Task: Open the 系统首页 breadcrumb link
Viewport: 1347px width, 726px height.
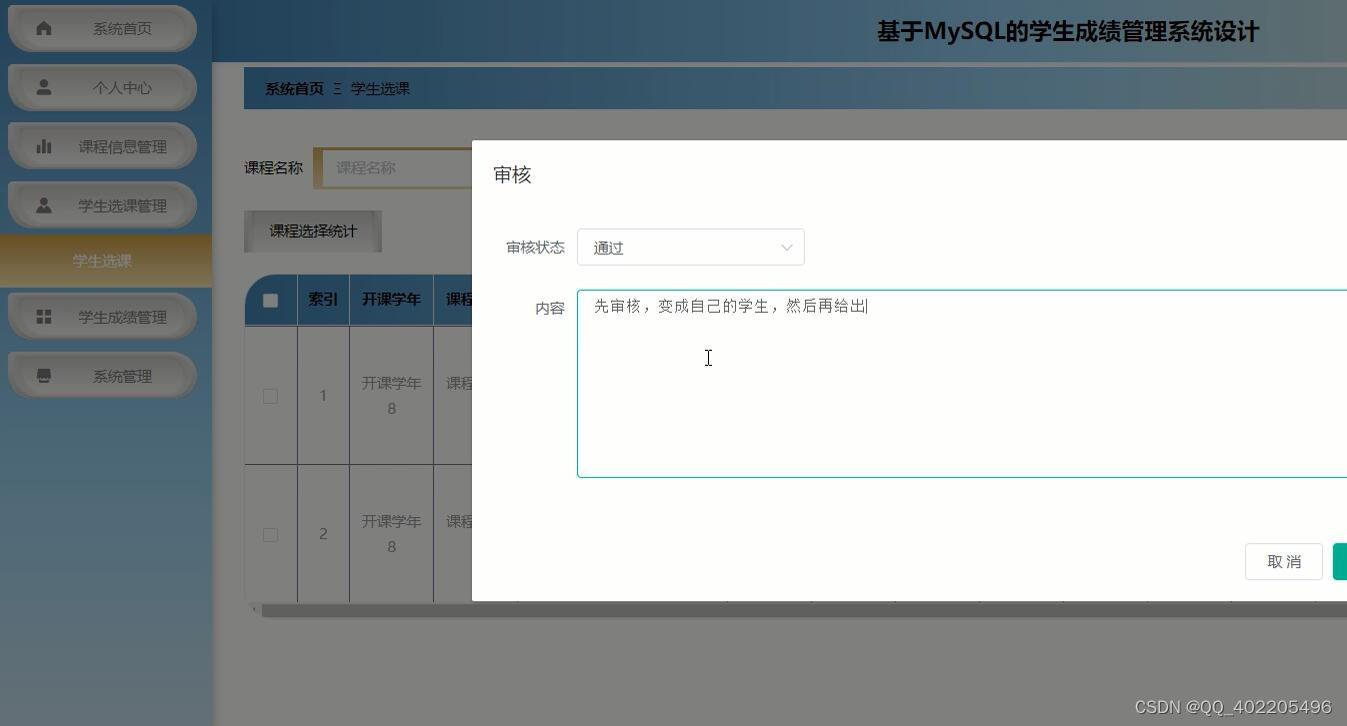Action: (292, 88)
